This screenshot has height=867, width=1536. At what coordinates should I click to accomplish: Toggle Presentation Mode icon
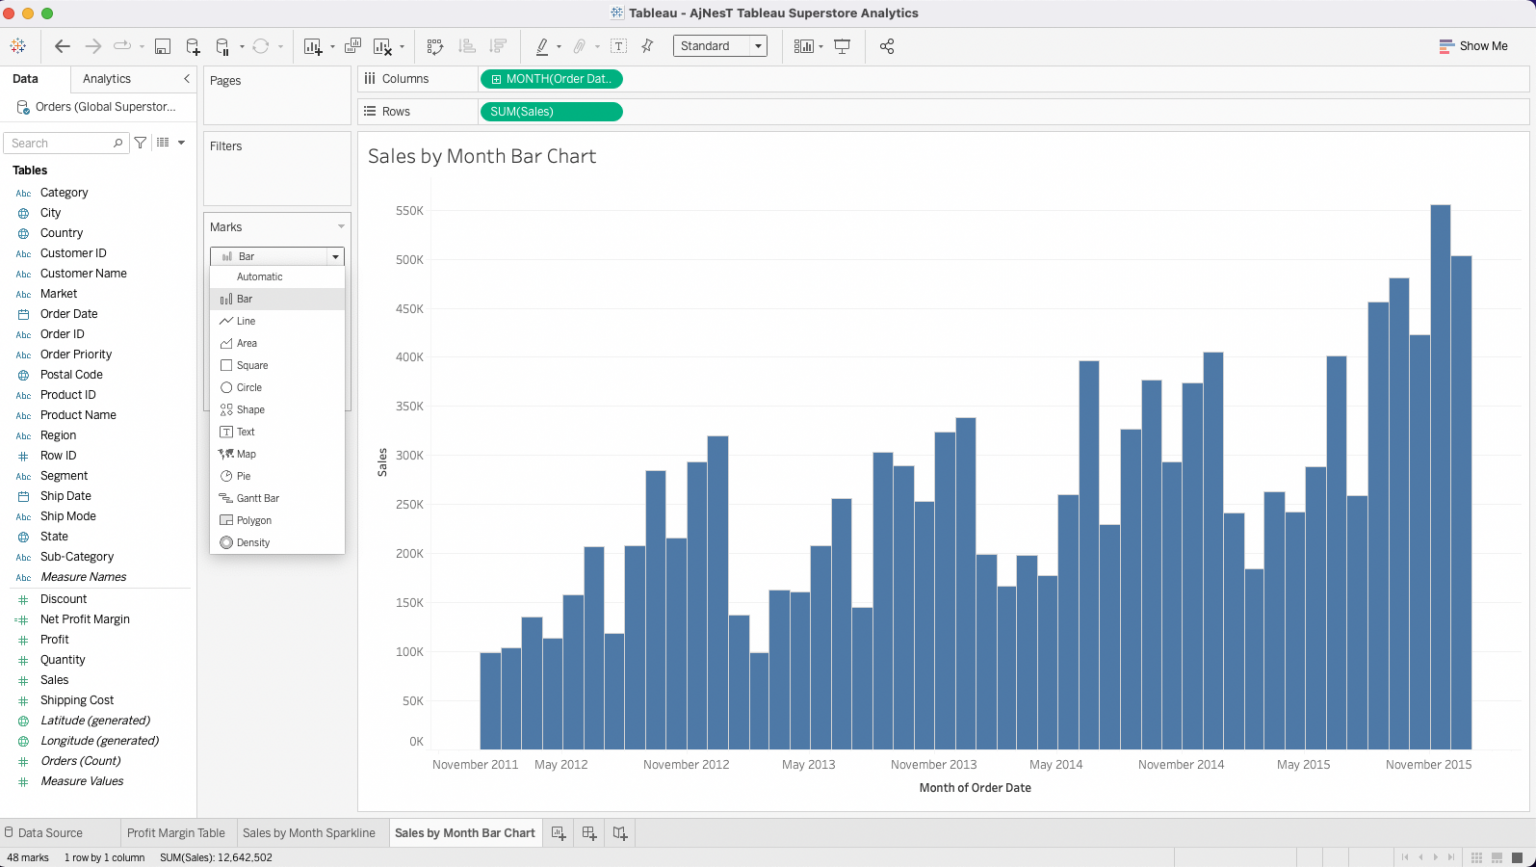click(842, 46)
